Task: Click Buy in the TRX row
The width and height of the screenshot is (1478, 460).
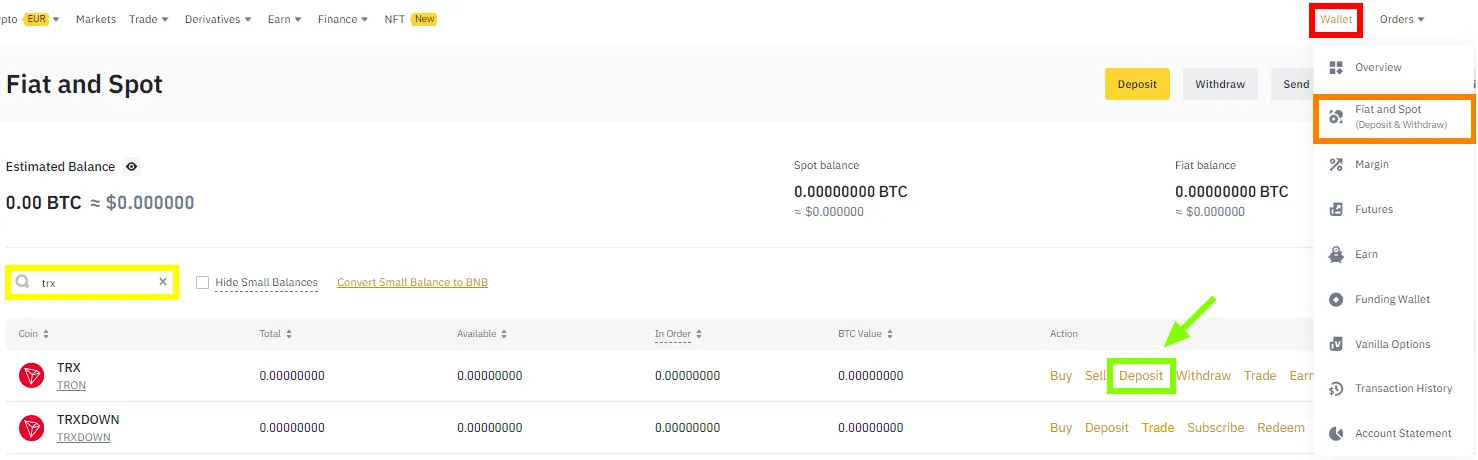Action: point(1061,376)
